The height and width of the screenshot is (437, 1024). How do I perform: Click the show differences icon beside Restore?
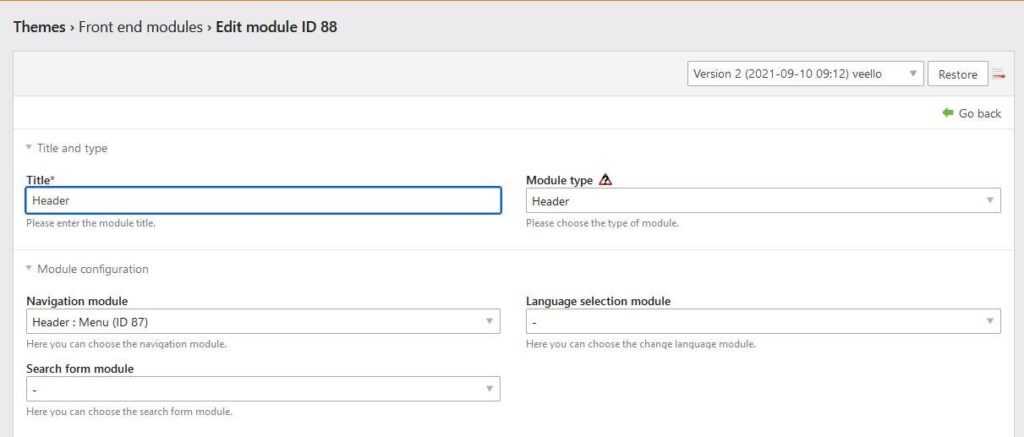click(x=998, y=75)
